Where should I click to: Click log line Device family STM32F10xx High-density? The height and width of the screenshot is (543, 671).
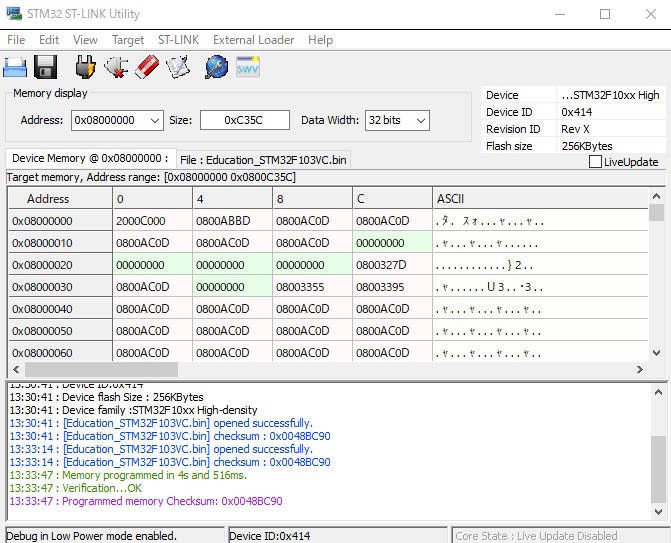(x=134, y=410)
